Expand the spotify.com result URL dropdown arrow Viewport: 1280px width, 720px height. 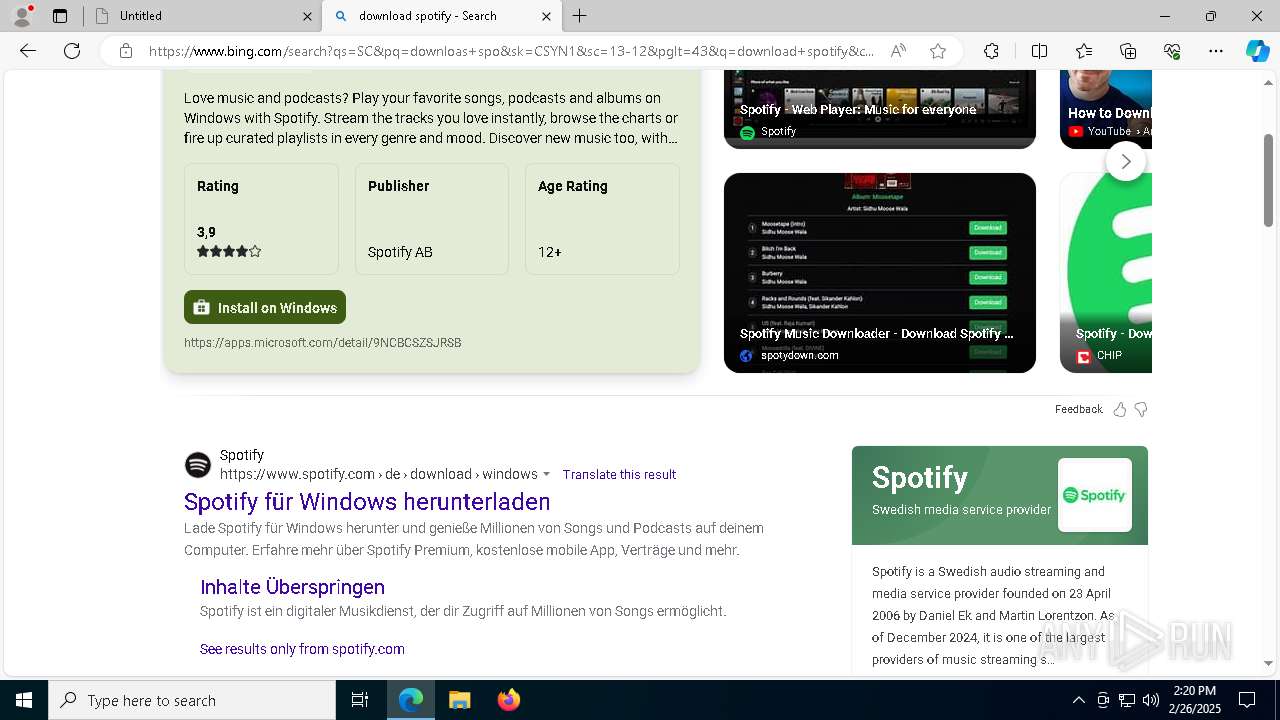[546, 474]
